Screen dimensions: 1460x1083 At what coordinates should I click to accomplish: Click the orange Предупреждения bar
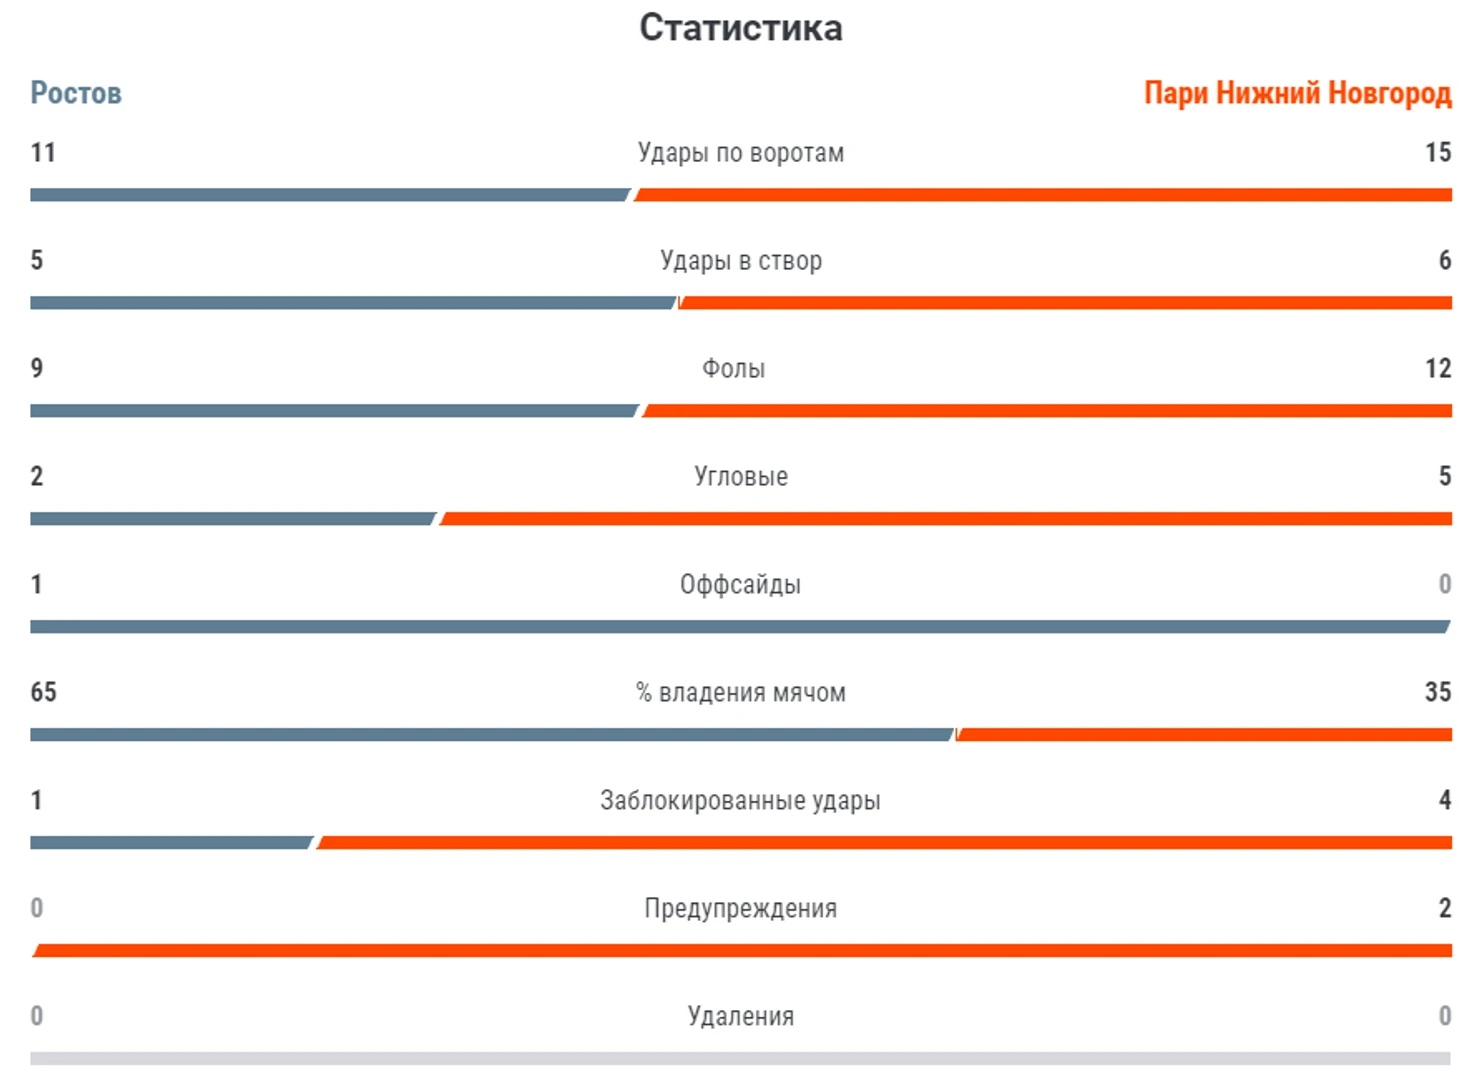(x=742, y=951)
